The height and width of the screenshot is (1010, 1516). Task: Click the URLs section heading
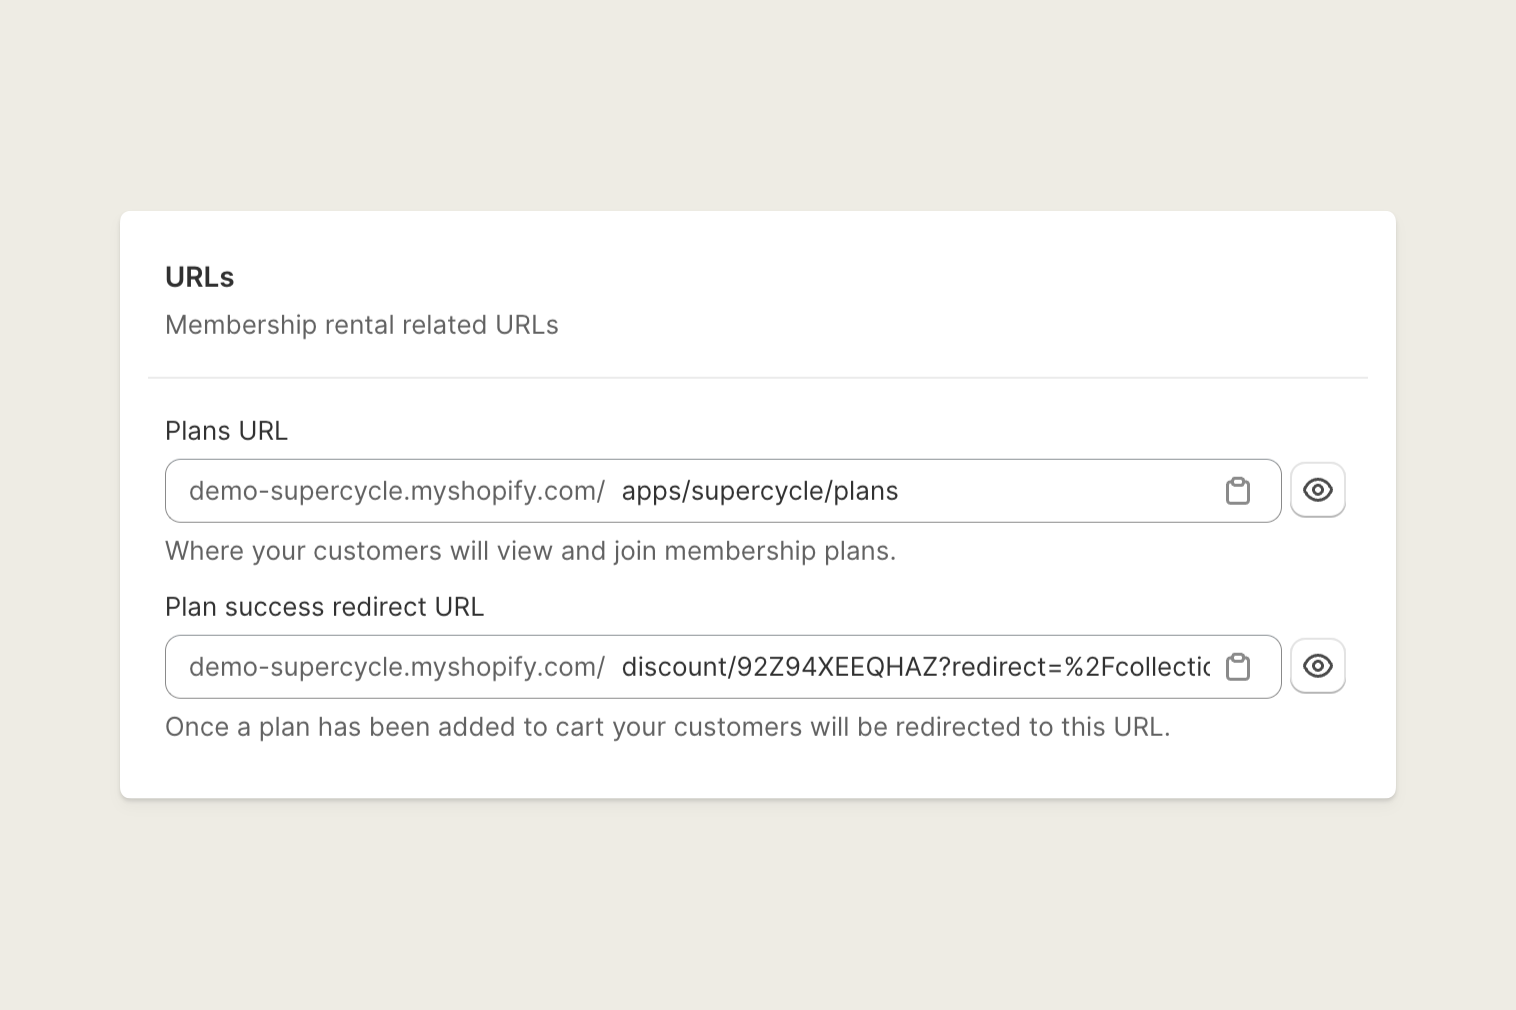[199, 277]
